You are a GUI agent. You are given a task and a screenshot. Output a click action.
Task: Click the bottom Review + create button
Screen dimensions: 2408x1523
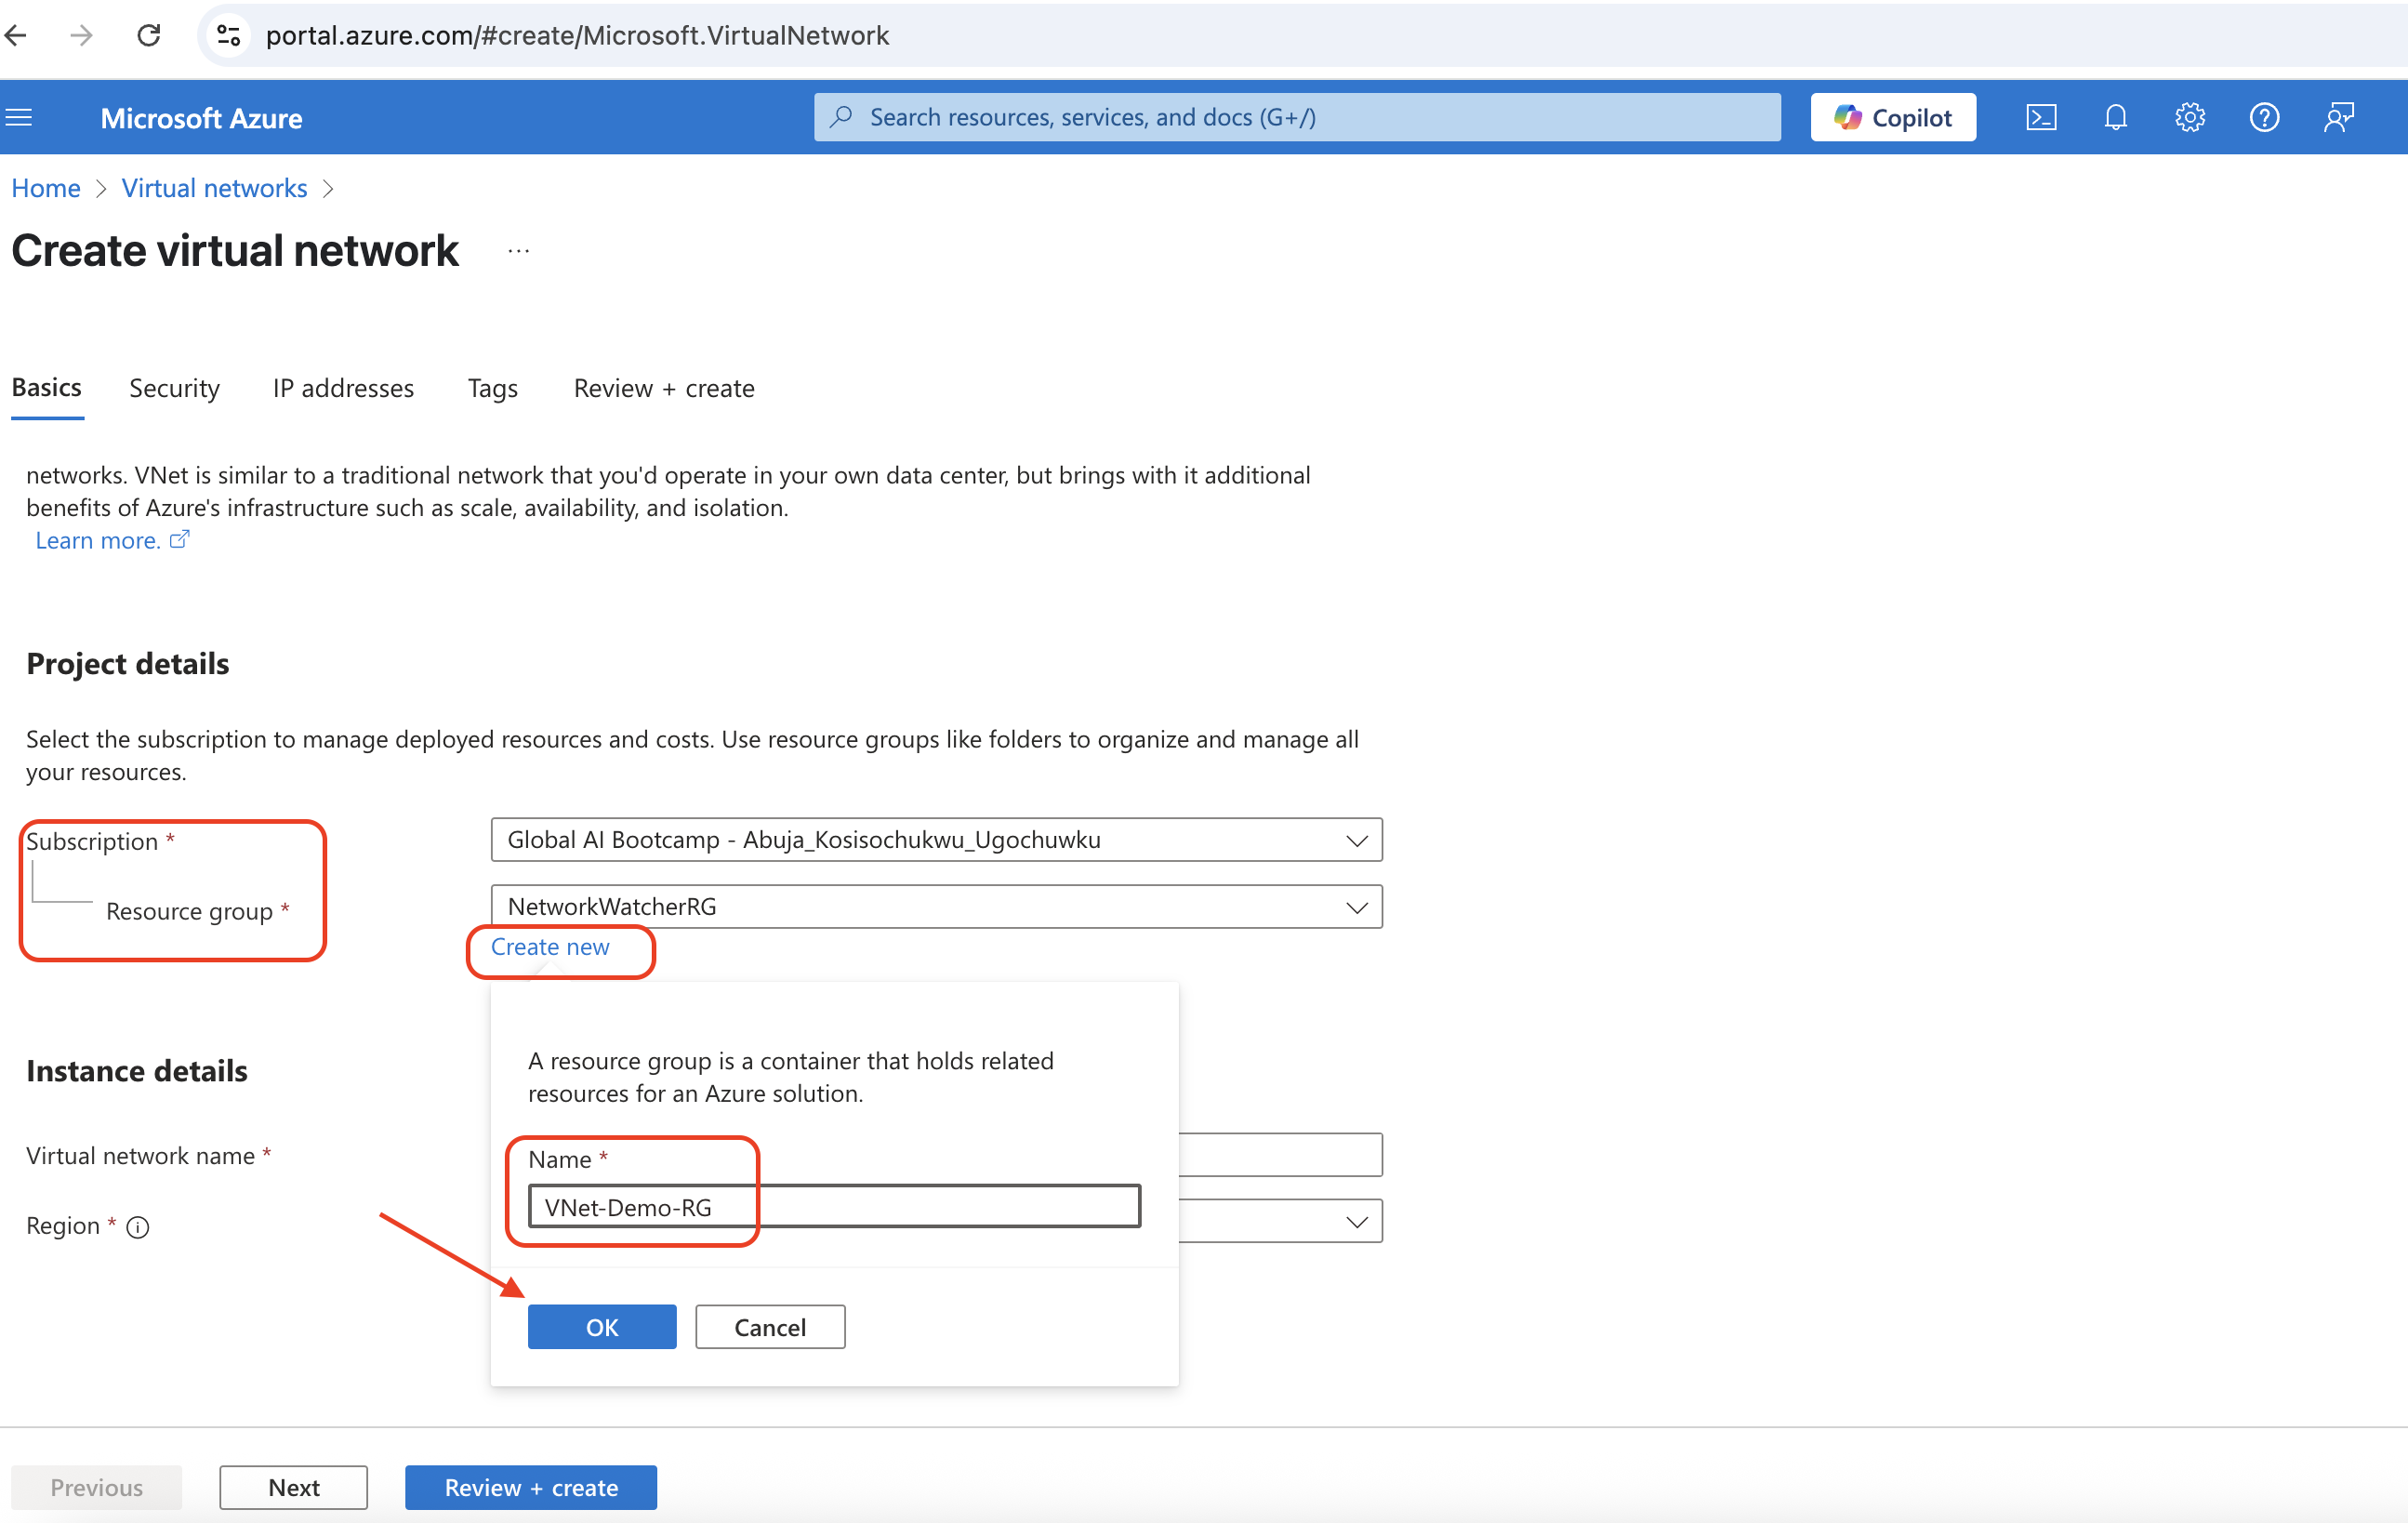[x=531, y=1488]
